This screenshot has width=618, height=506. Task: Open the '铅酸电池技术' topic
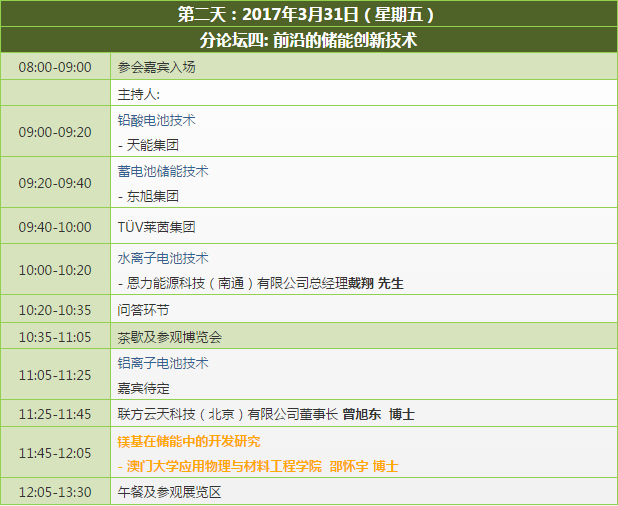click(156, 120)
